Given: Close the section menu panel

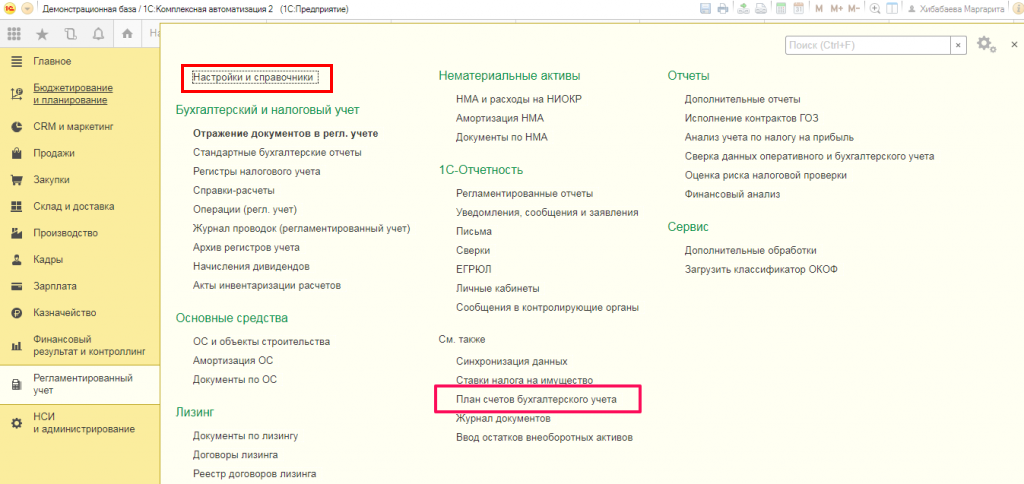Looking at the screenshot, I should tap(1014, 44).
